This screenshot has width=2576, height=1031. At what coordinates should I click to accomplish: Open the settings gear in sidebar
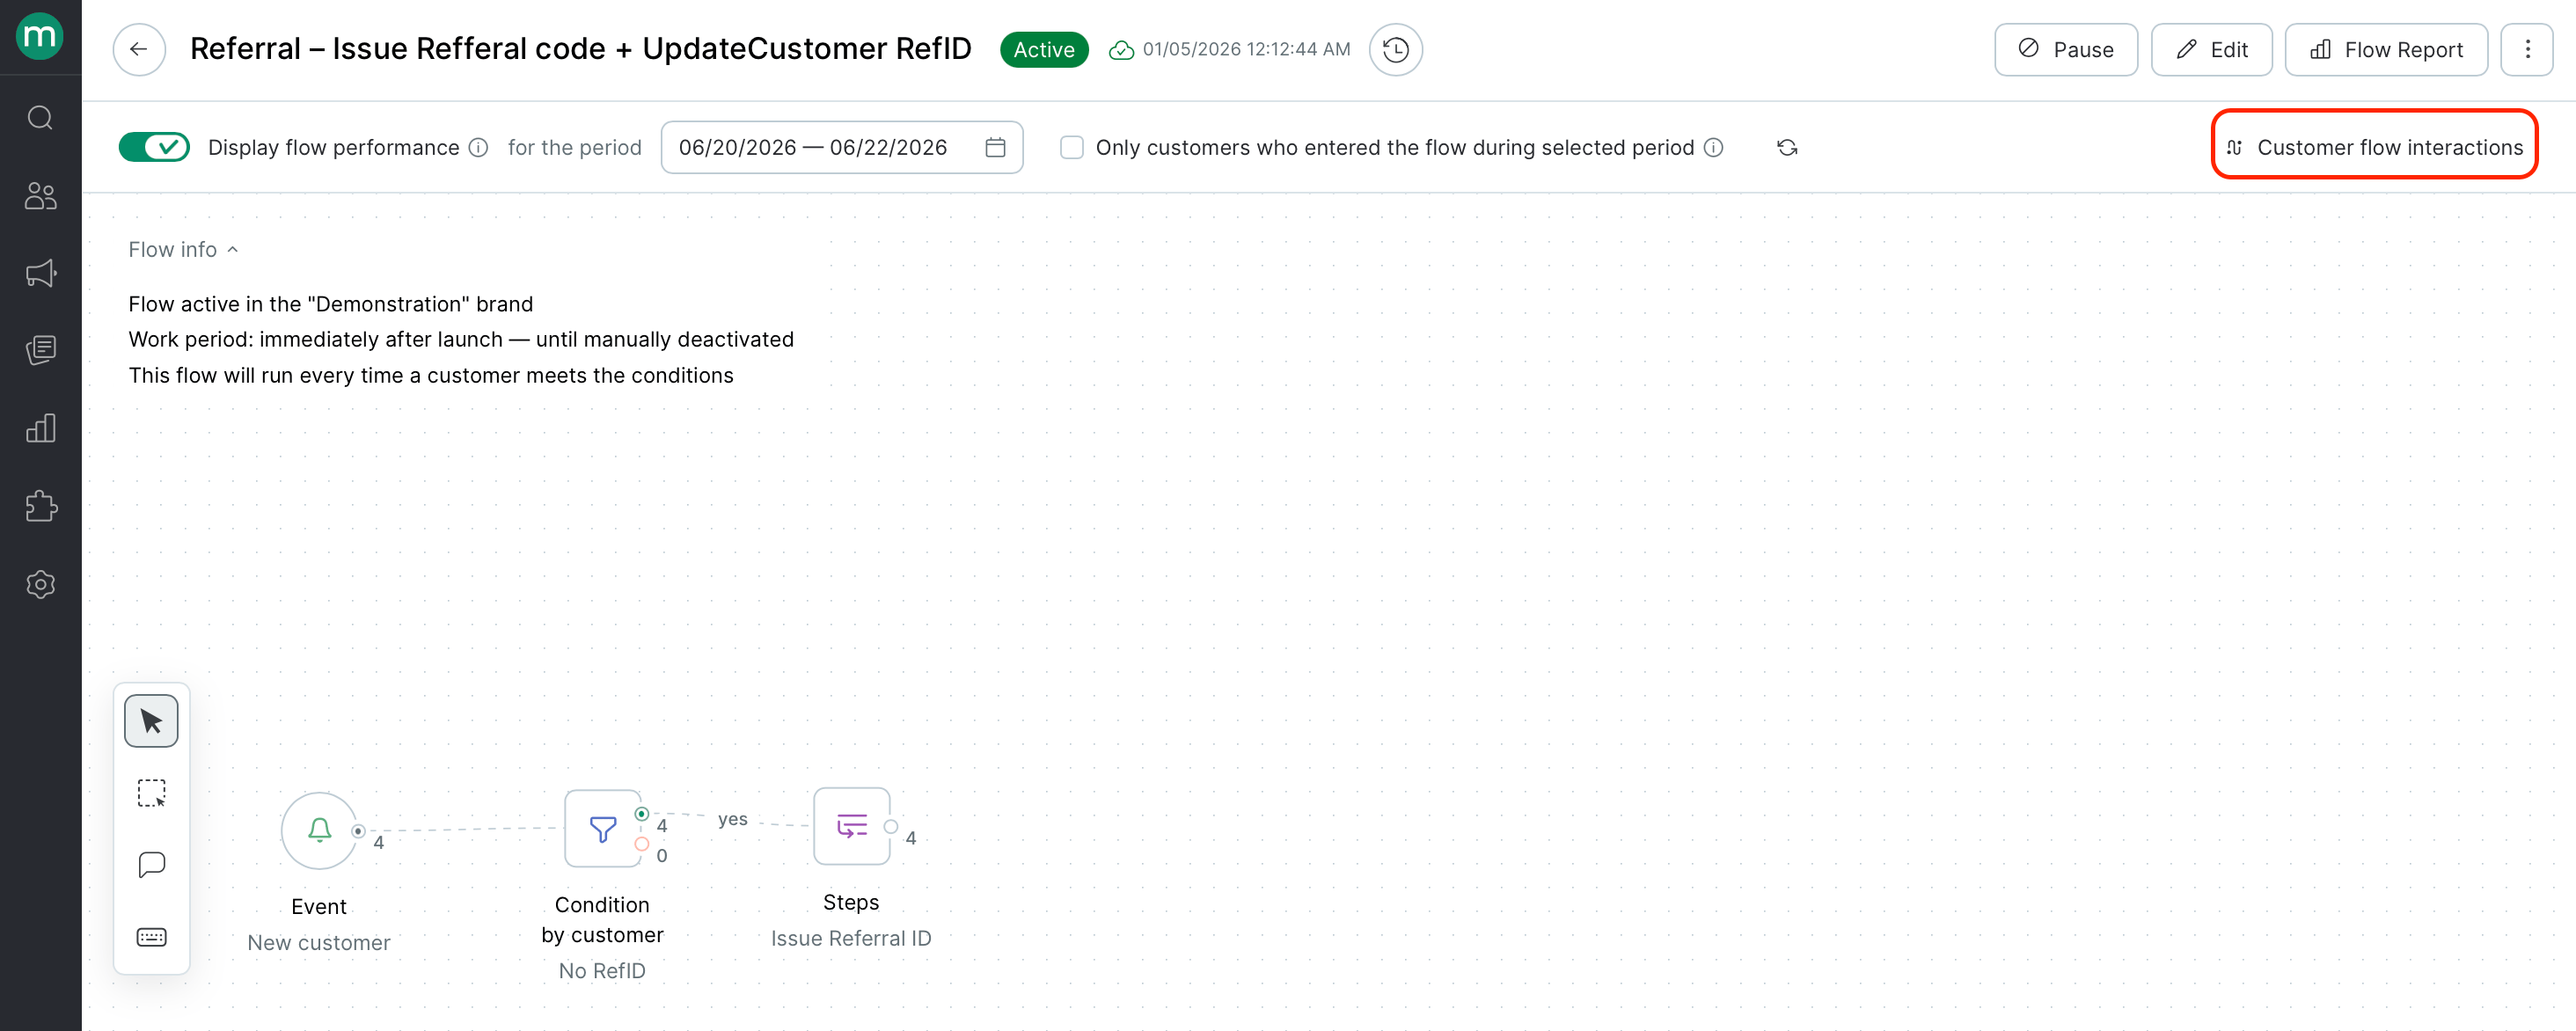coord(40,584)
